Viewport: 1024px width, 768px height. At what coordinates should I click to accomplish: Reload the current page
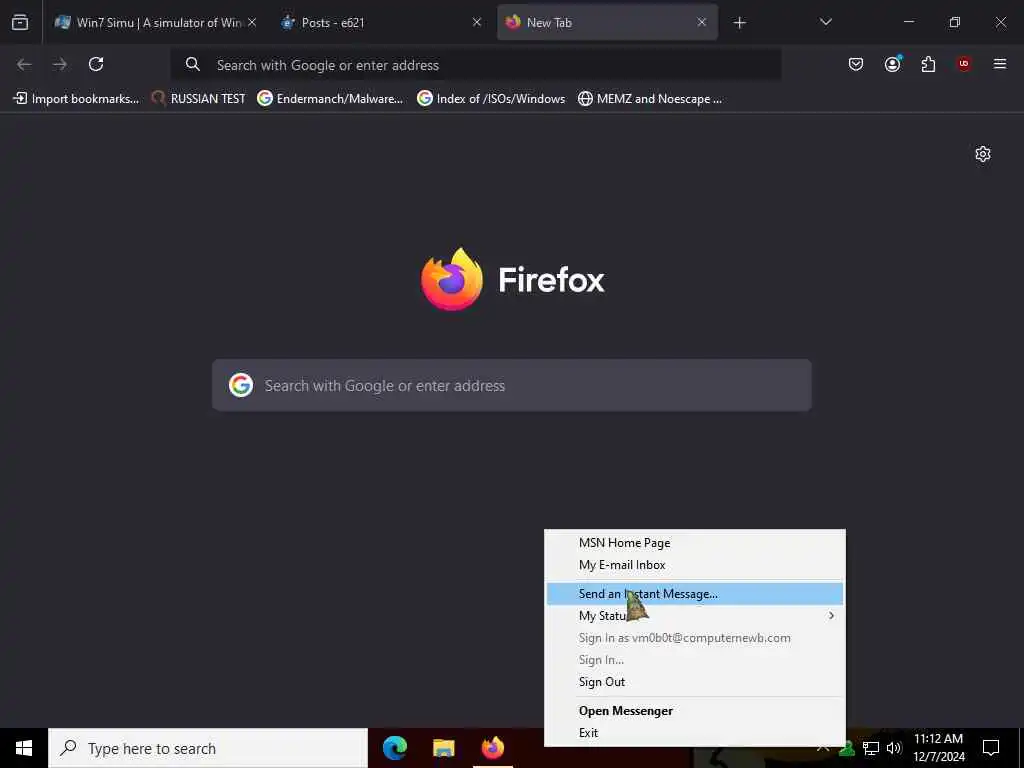[96, 64]
